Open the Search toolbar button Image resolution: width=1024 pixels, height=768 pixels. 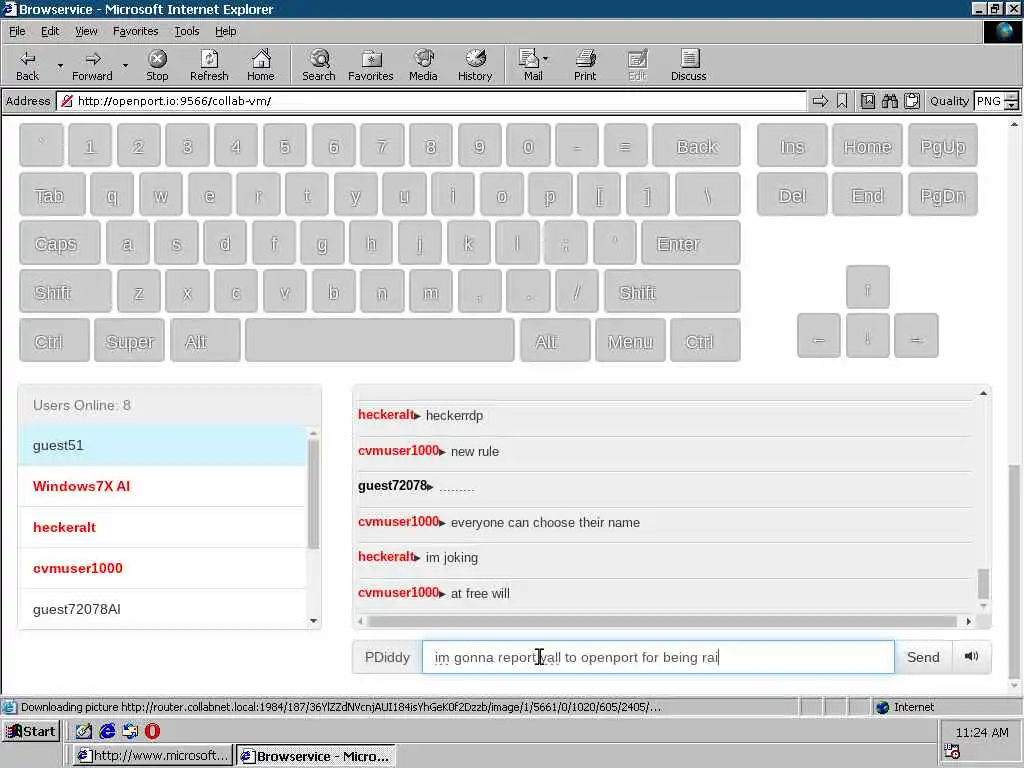319,65
